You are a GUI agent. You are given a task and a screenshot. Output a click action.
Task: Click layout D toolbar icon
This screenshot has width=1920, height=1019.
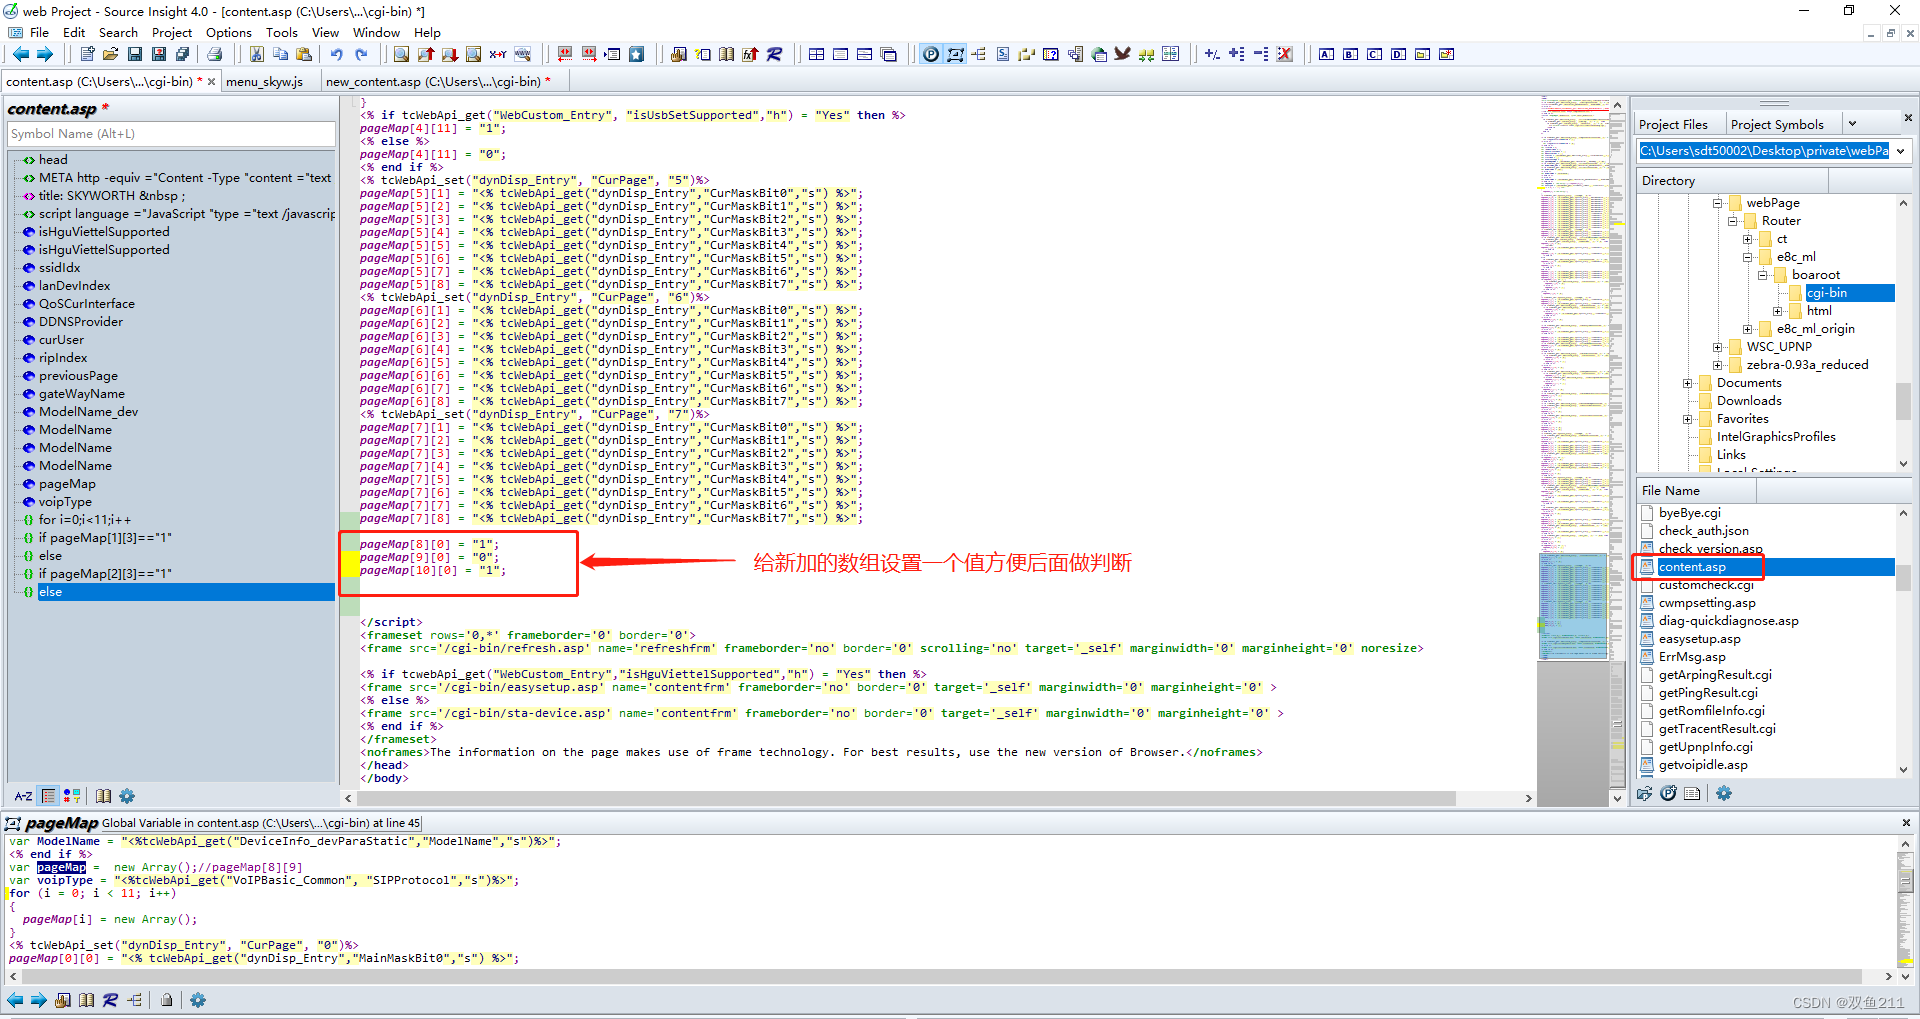[1398, 54]
